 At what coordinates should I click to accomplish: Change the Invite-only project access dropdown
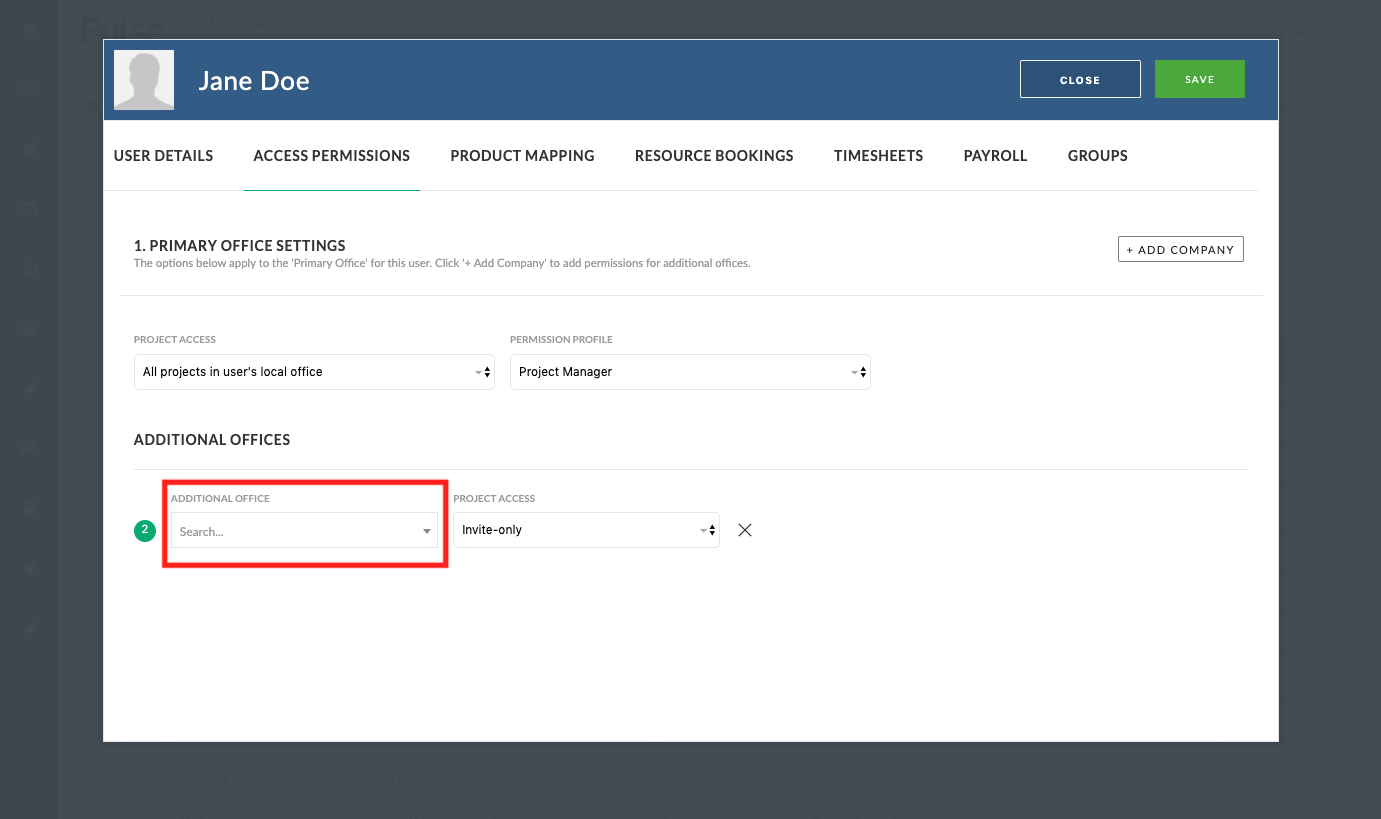point(586,529)
